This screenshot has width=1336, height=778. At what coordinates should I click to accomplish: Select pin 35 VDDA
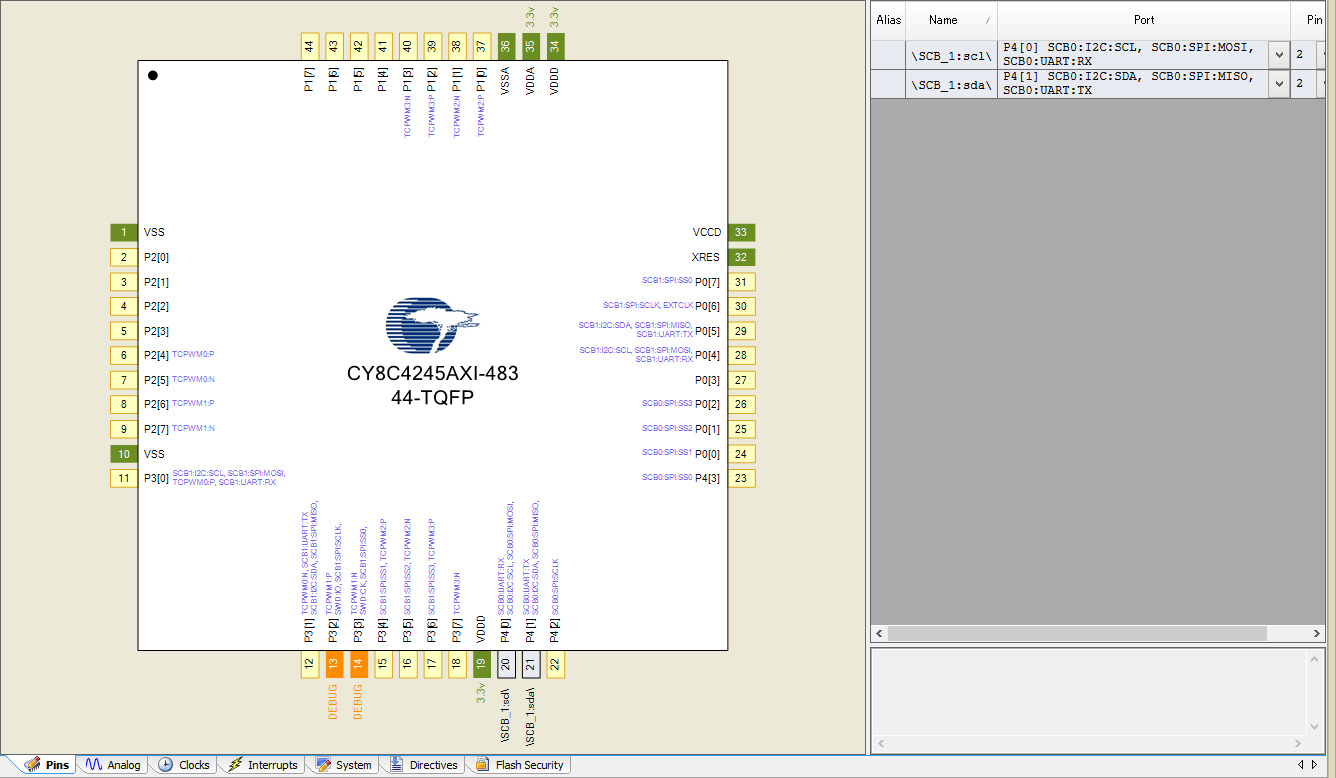tap(531, 46)
